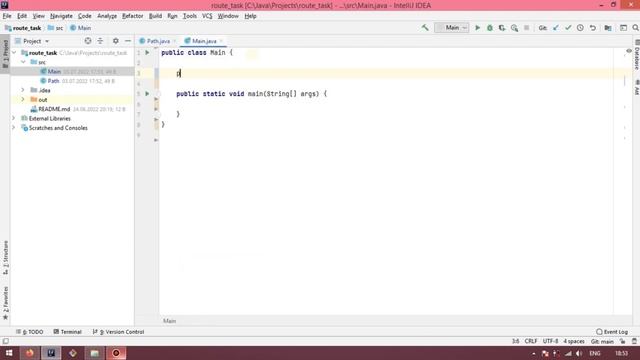Open the Terminal tool window
Viewport: 640px width, 360px height.
[68, 332]
